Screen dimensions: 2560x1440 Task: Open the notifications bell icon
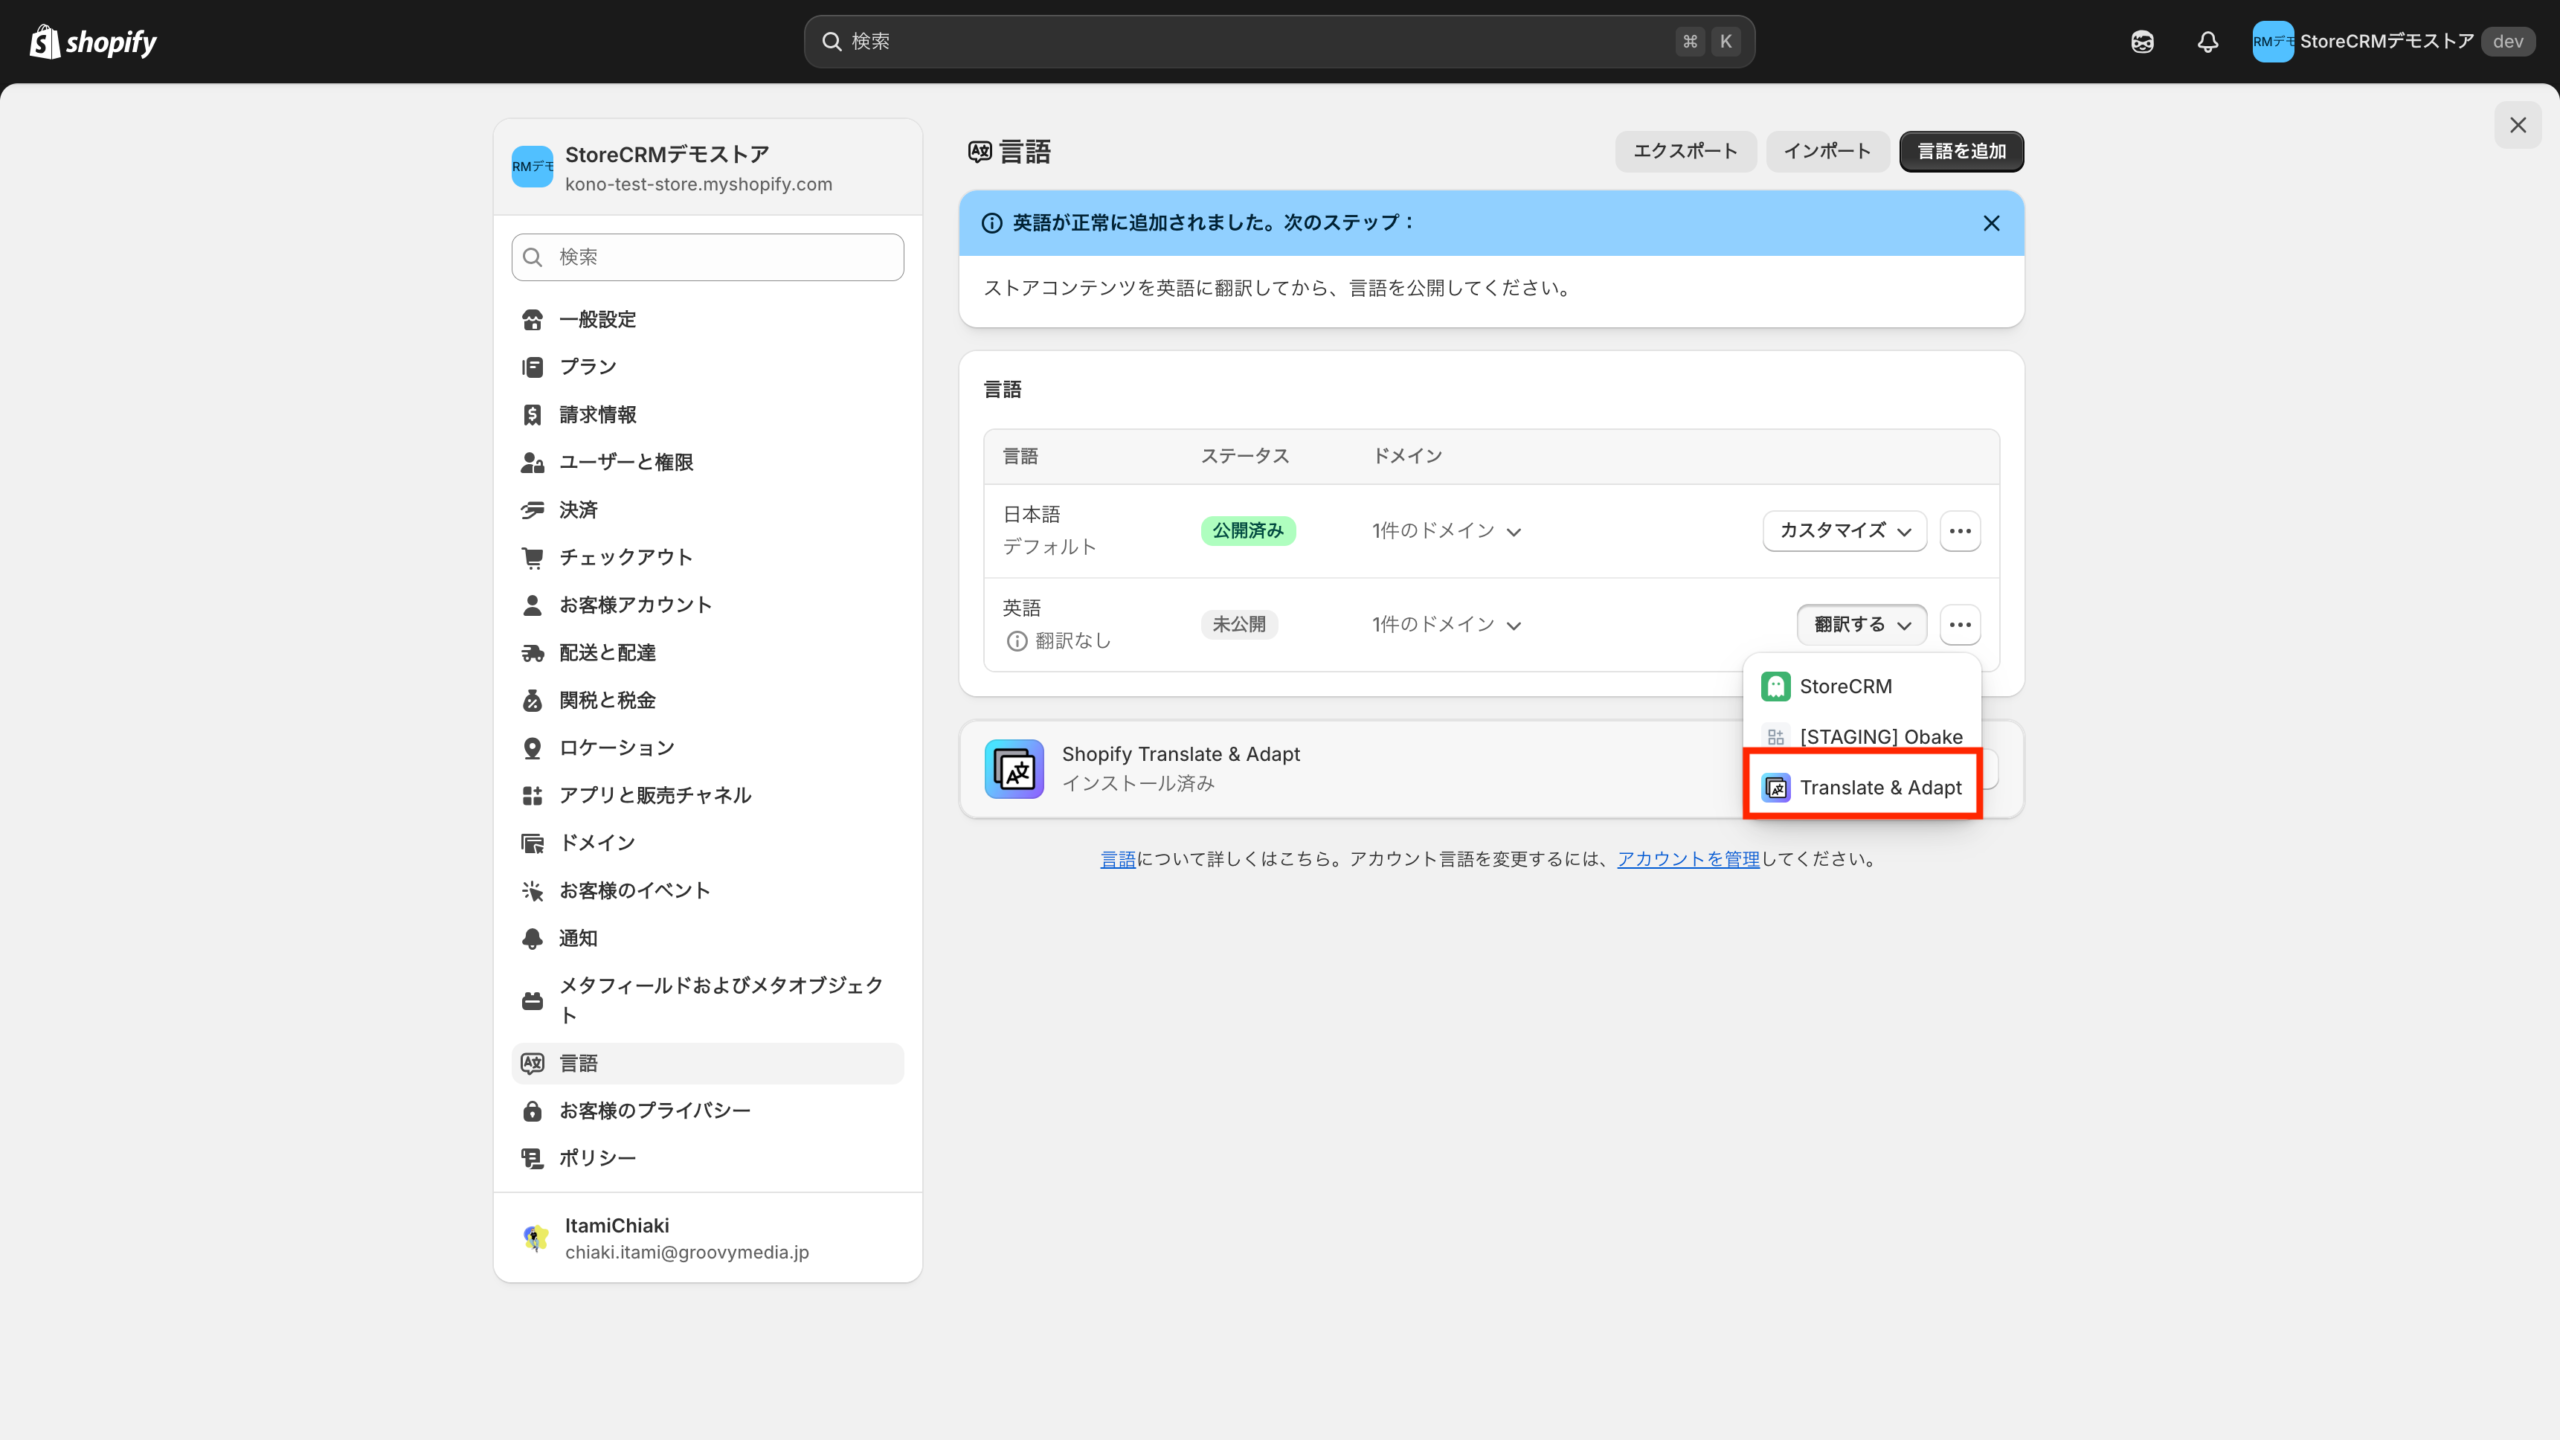(2207, 42)
